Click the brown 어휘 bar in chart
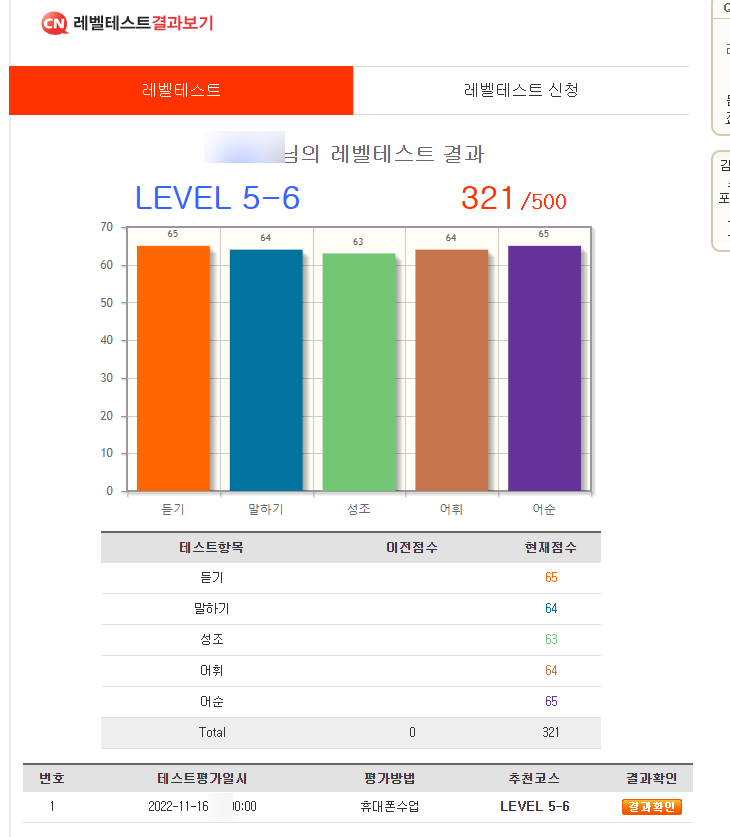This screenshot has width=730, height=837. click(451, 370)
